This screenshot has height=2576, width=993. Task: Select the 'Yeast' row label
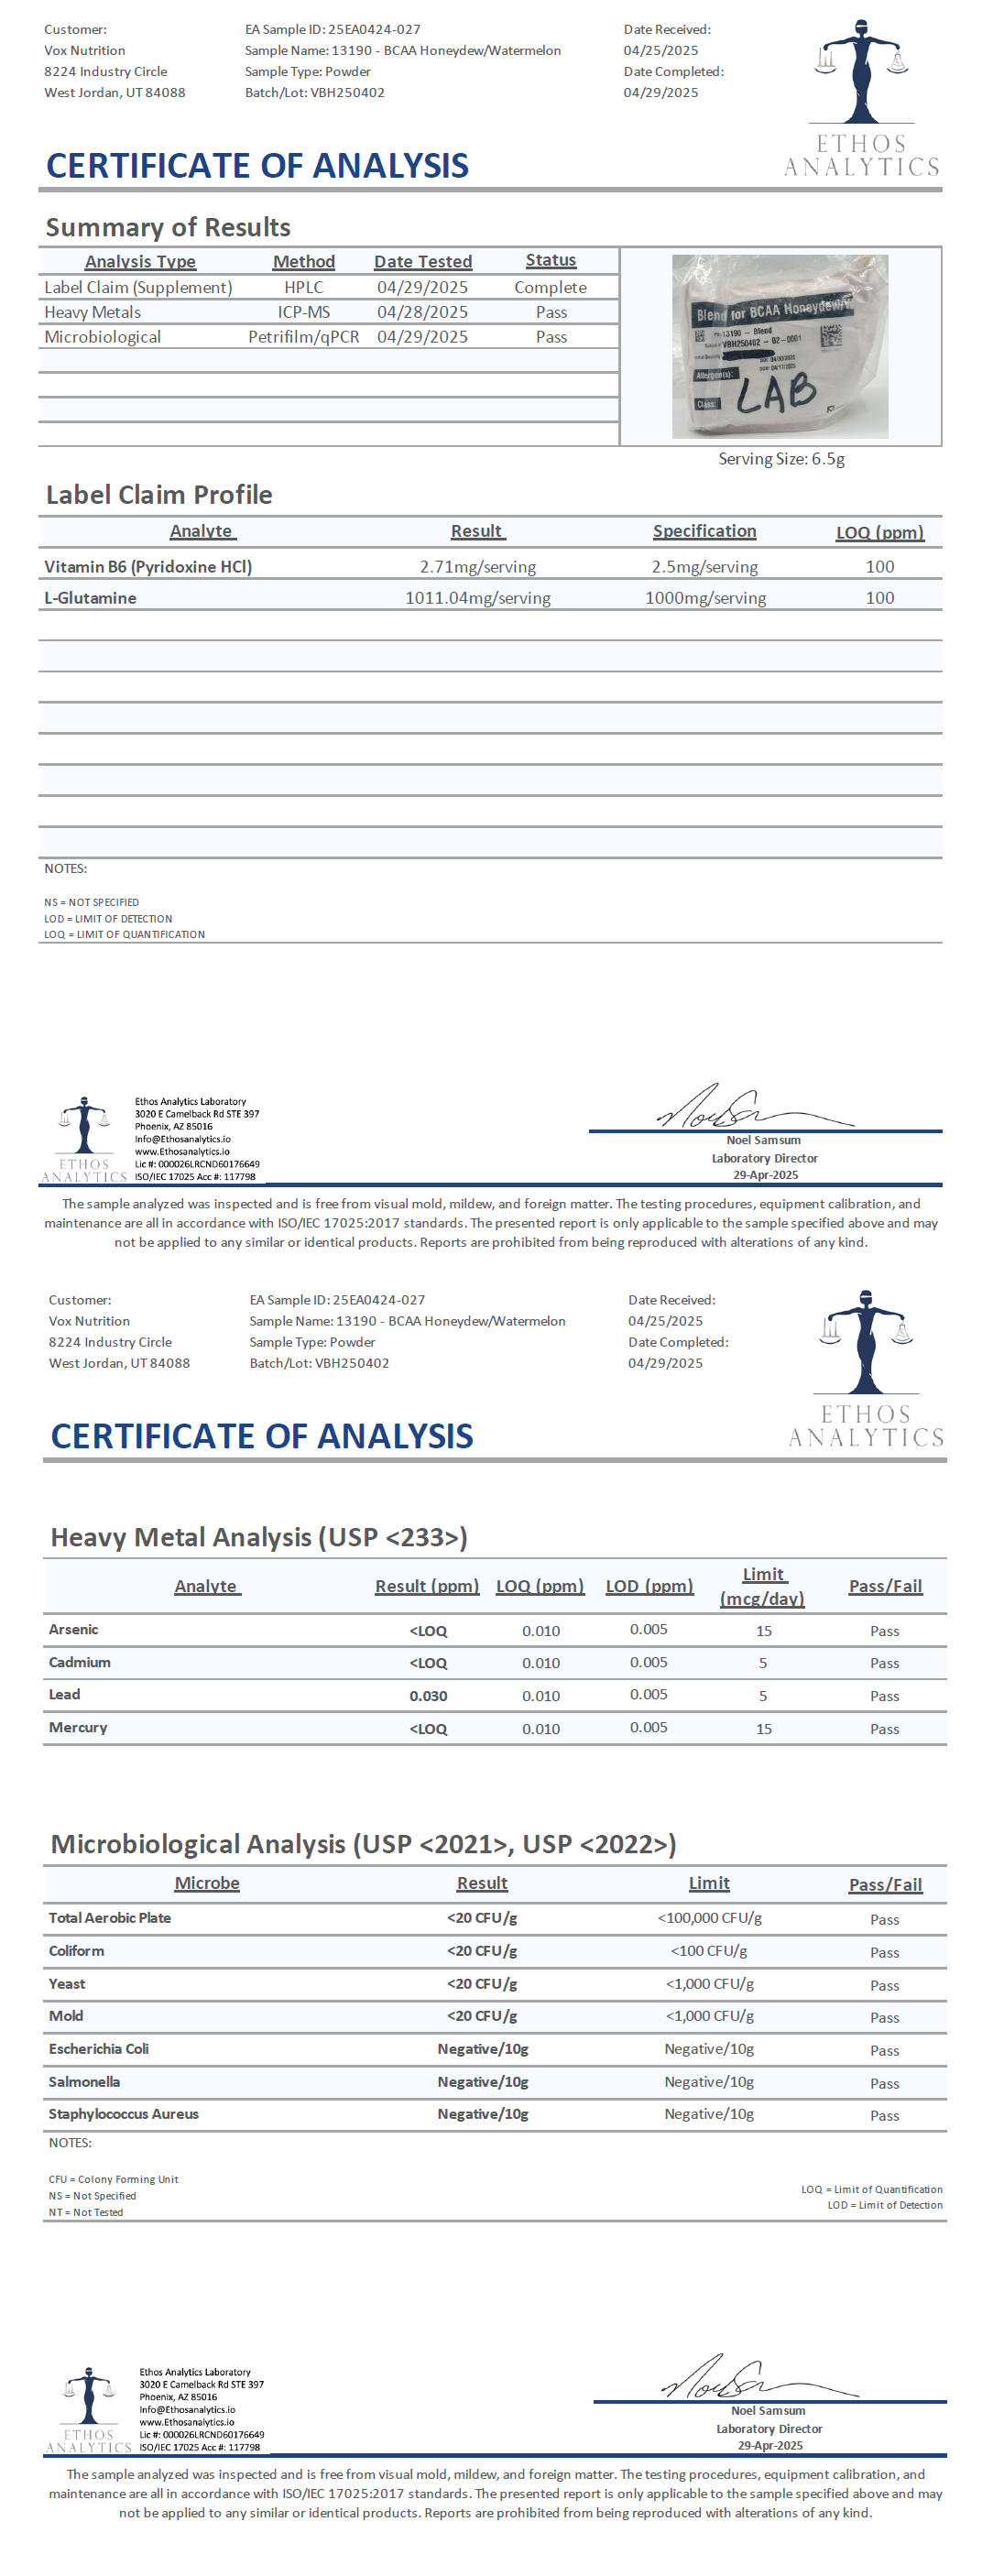point(67,1984)
